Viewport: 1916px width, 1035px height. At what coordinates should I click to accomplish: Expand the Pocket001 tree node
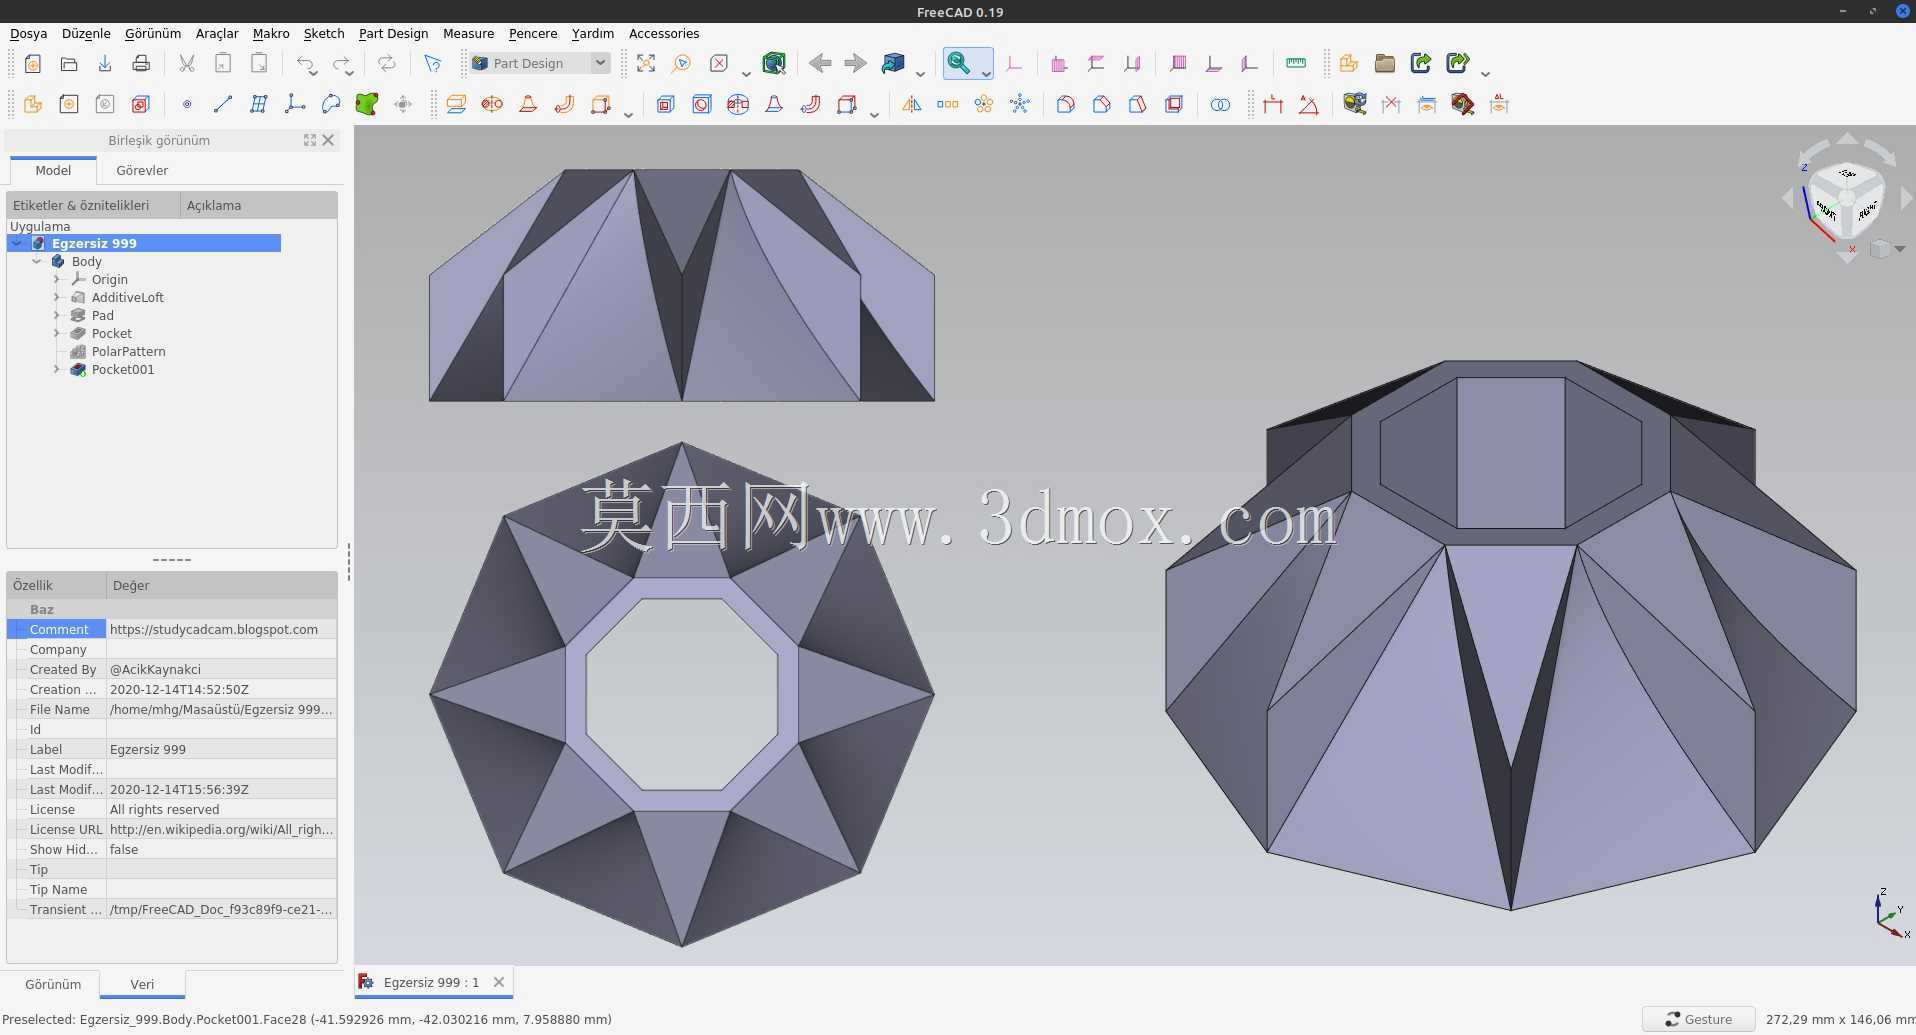57,369
